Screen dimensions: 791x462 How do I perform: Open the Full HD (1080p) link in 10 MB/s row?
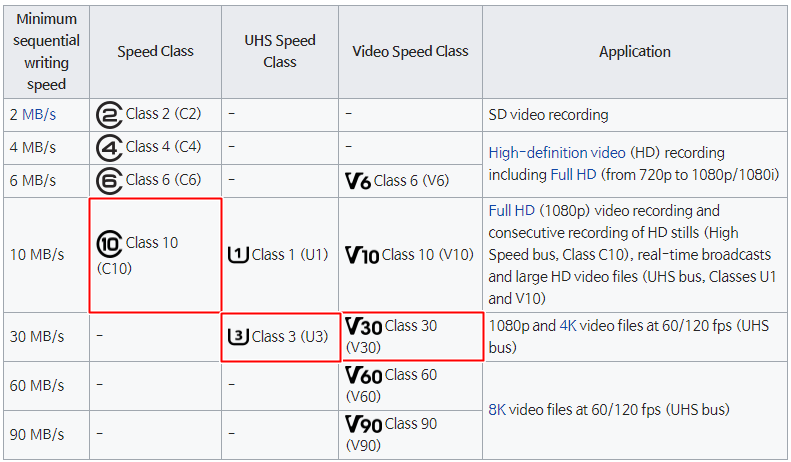click(512, 210)
